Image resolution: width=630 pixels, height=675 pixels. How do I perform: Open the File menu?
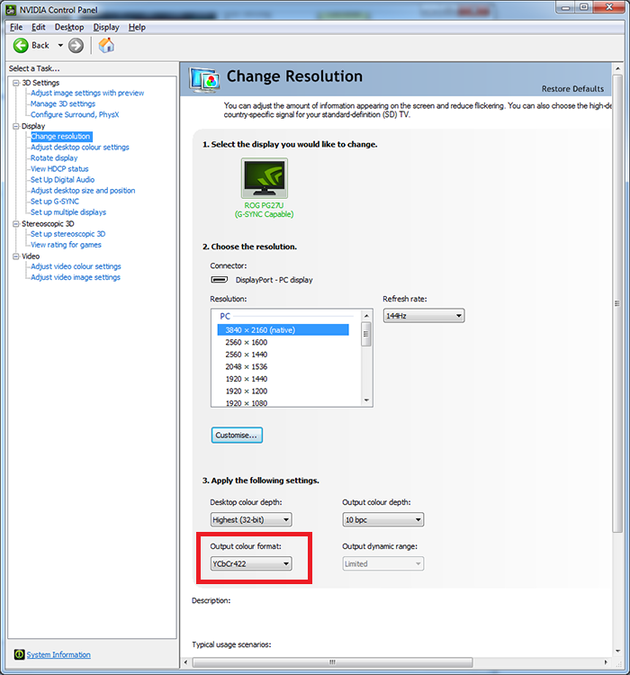(16, 27)
